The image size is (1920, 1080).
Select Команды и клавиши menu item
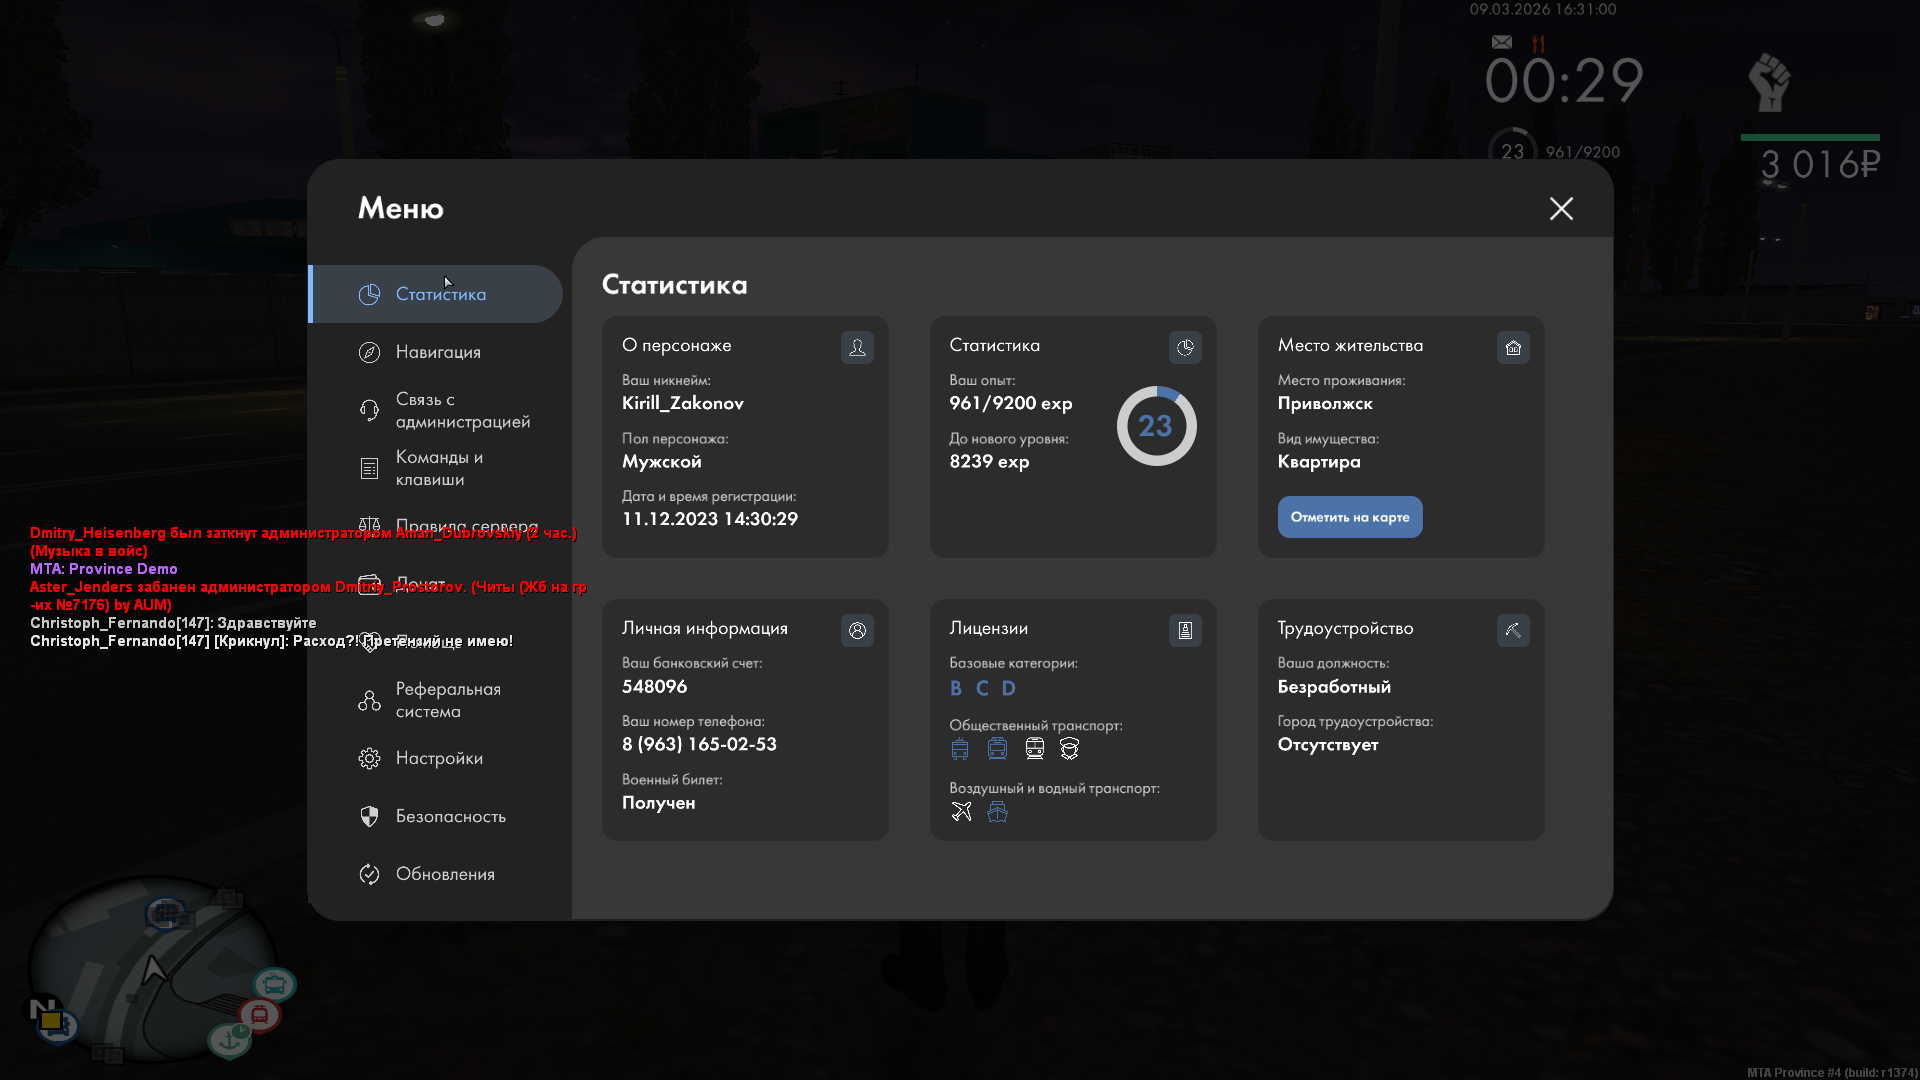coord(438,468)
